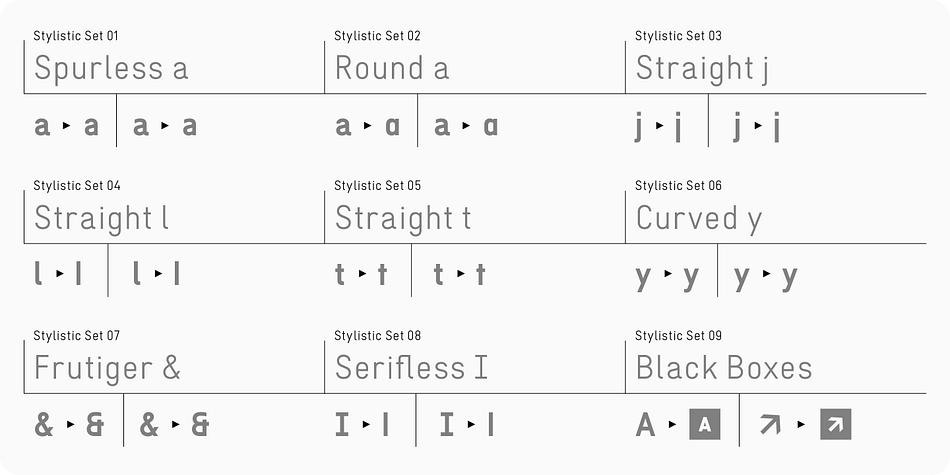Click the Frutiger ampersand in bold sample

[95, 425]
